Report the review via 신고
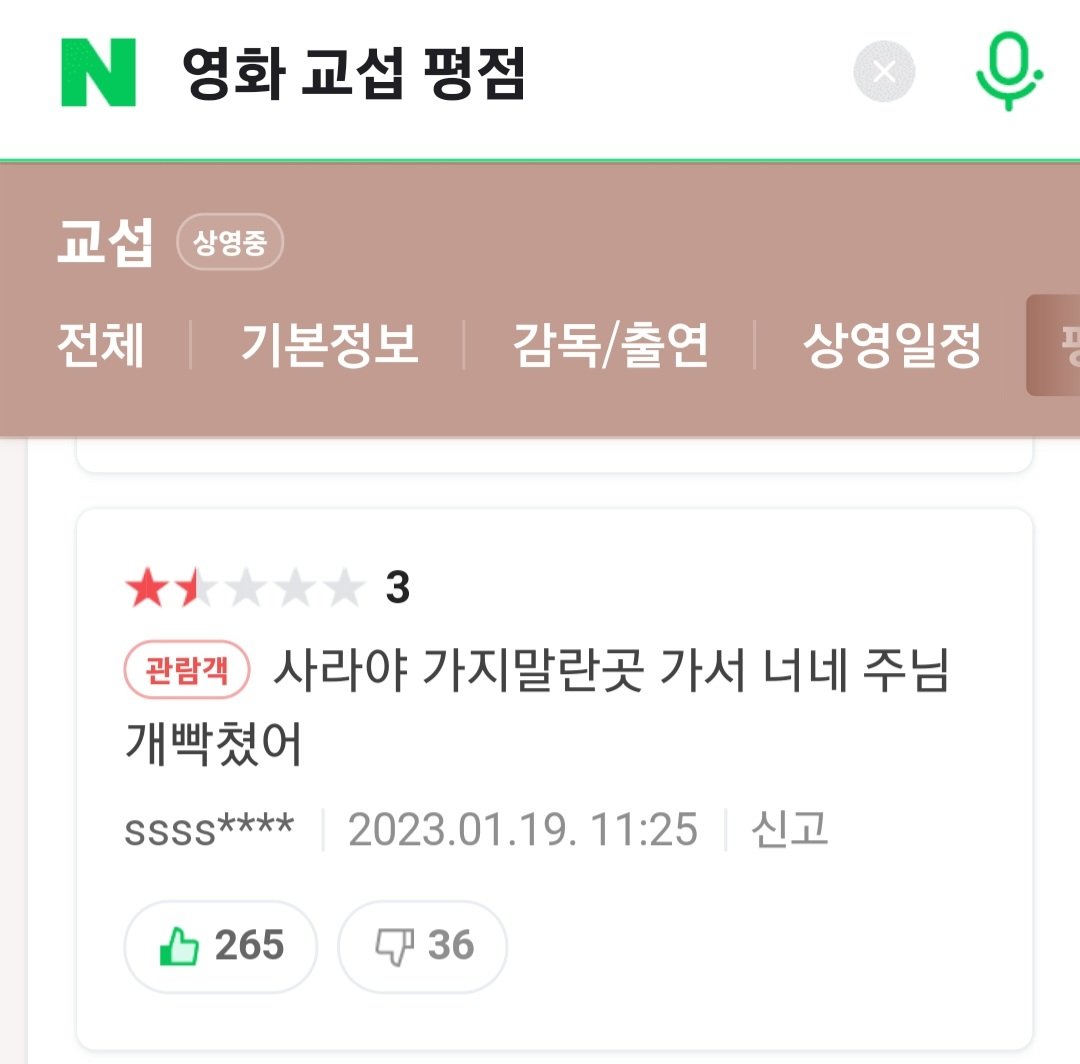Screen dimensions: 1080x1064 pyautogui.click(x=790, y=830)
